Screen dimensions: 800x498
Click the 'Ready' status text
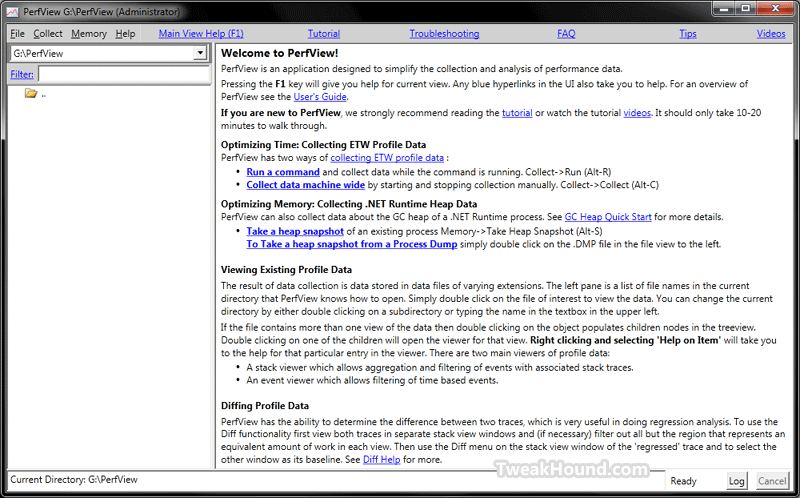pos(683,481)
